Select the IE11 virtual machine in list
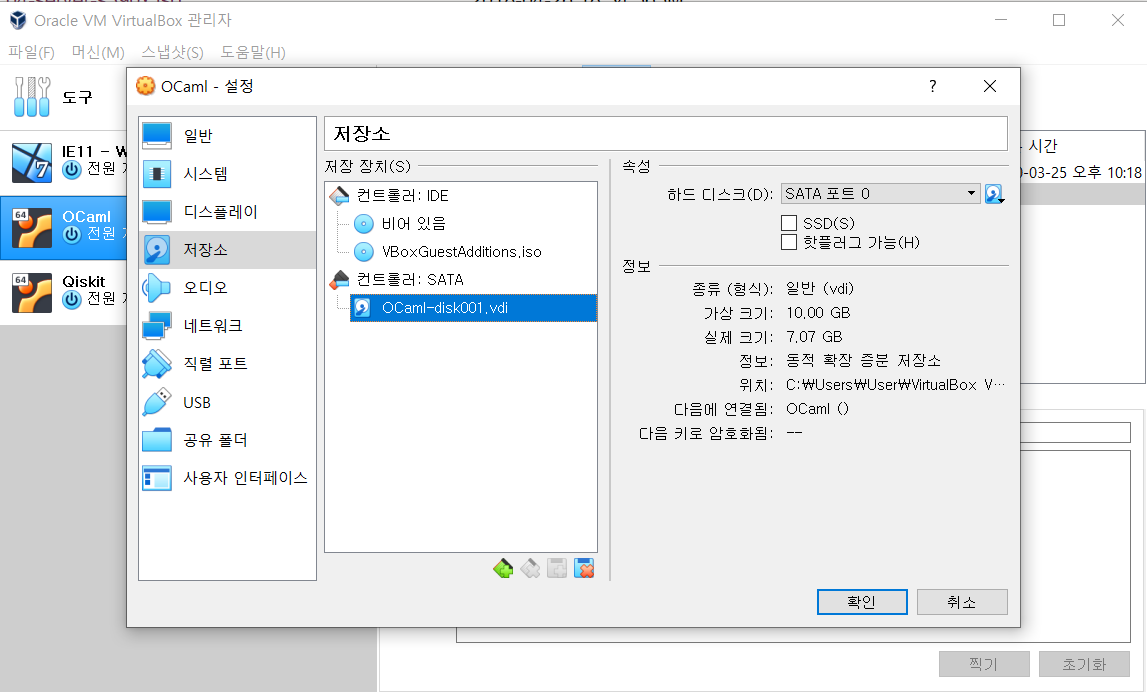Viewport: 1147px width, 692px height. click(64, 162)
